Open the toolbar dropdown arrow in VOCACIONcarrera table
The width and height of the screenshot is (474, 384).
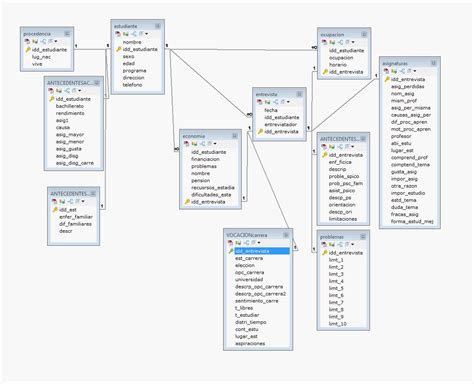[259, 243]
